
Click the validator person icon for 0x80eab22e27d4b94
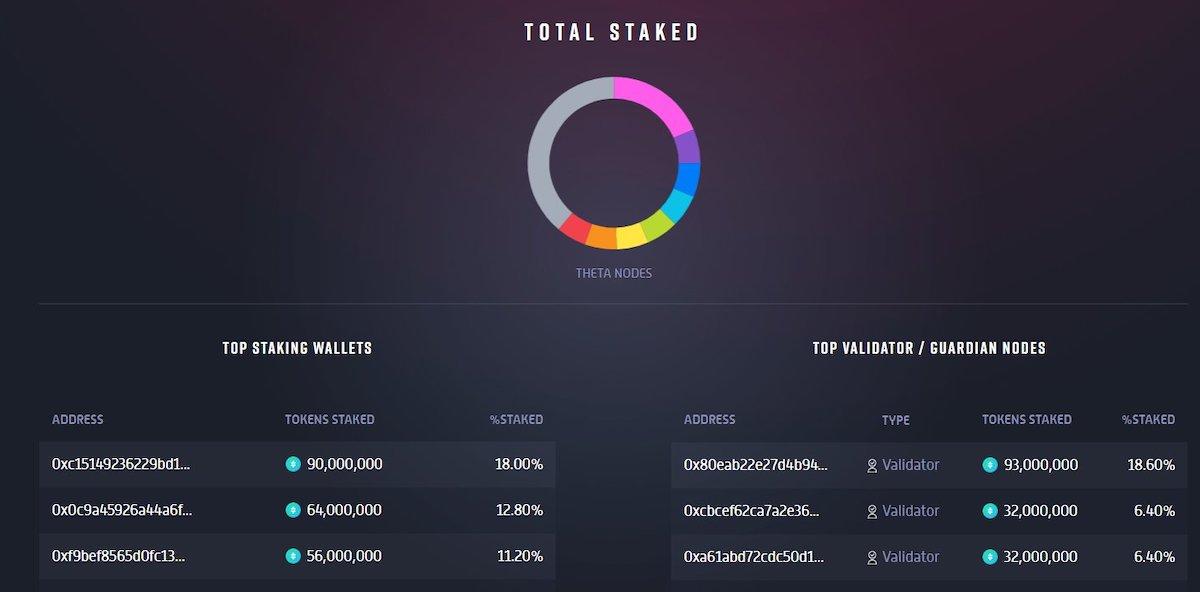click(872, 465)
